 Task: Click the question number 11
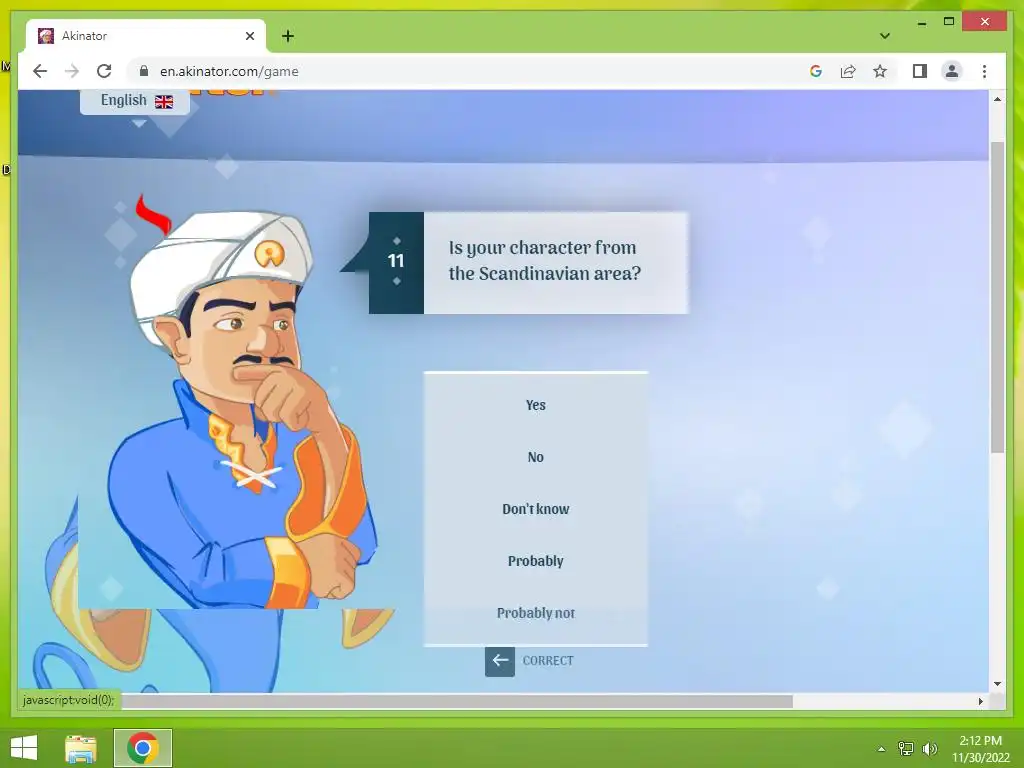pyautogui.click(x=396, y=261)
